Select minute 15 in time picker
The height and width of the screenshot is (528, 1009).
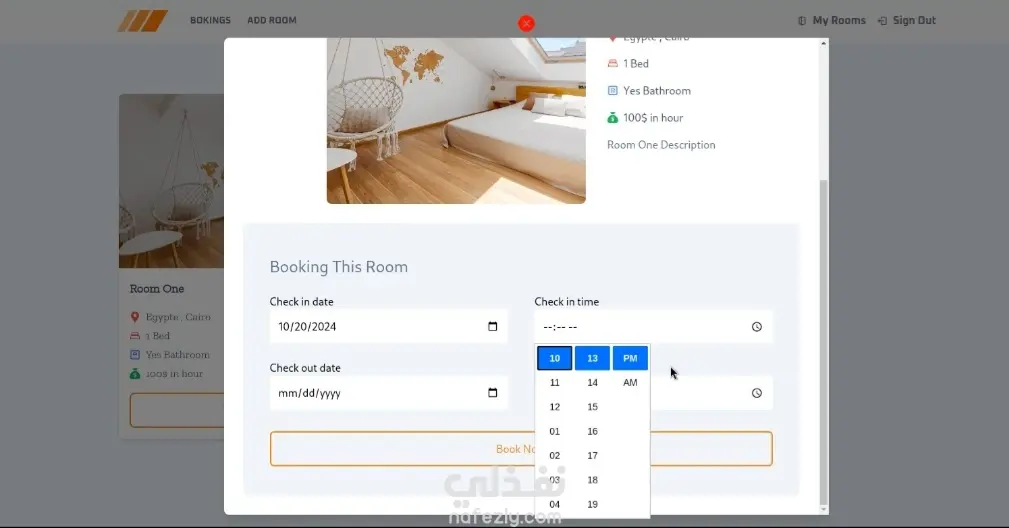(593, 407)
